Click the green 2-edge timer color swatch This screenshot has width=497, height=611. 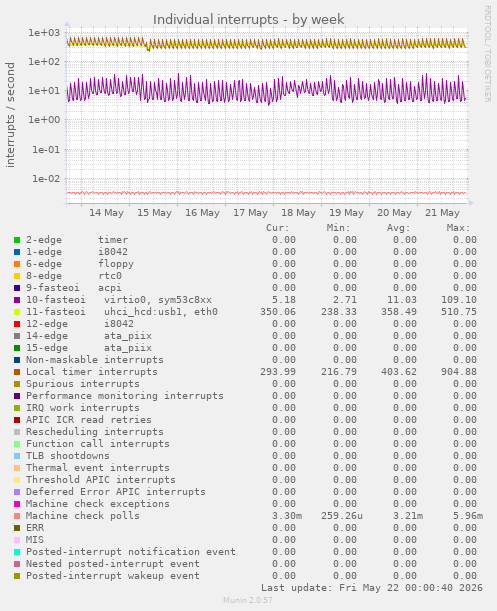tap(17, 240)
